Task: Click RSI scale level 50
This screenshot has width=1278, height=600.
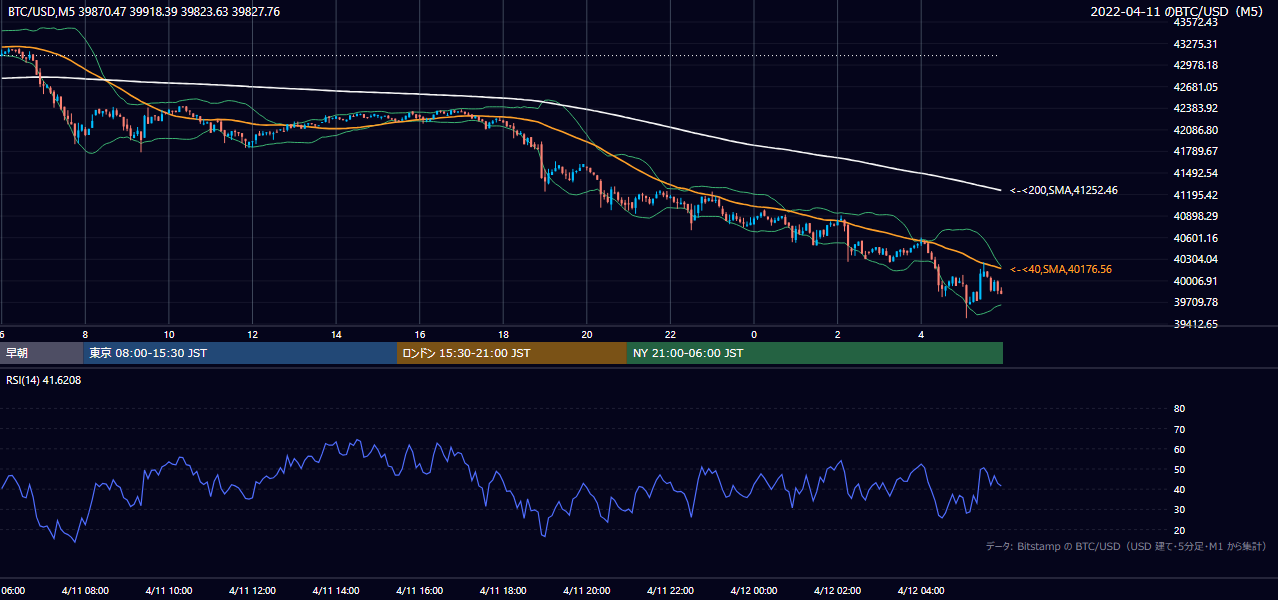Action: point(1179,469)
